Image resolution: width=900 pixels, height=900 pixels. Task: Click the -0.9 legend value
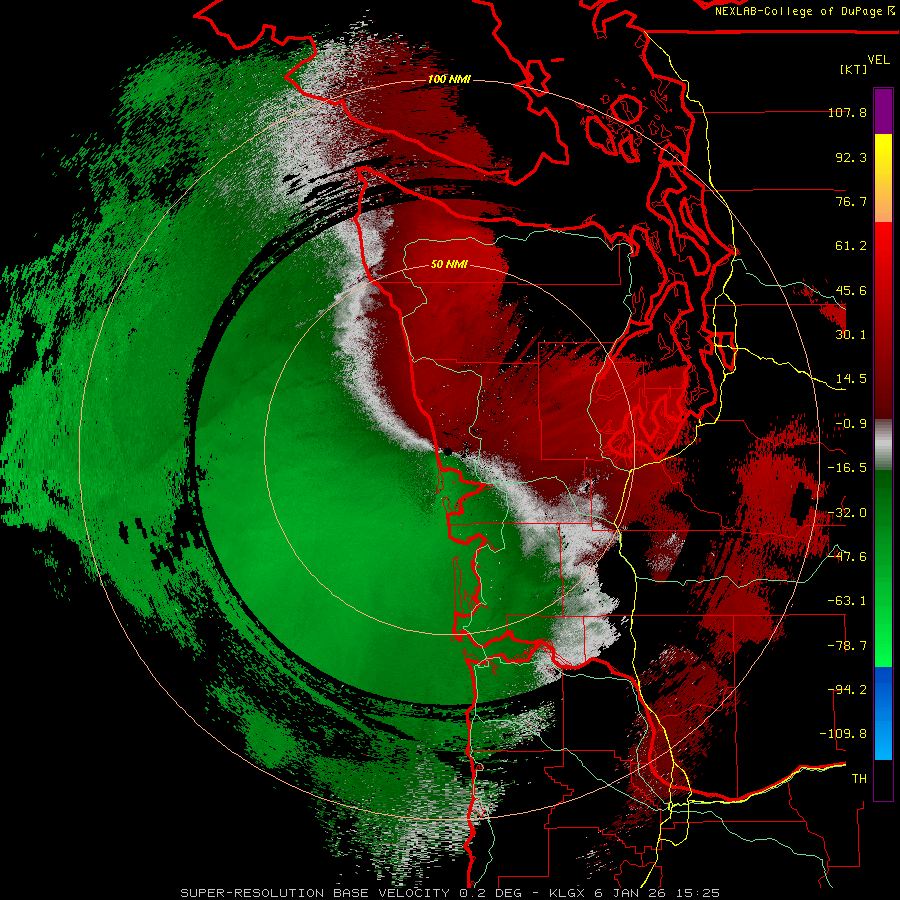click(x=851, y=423)
